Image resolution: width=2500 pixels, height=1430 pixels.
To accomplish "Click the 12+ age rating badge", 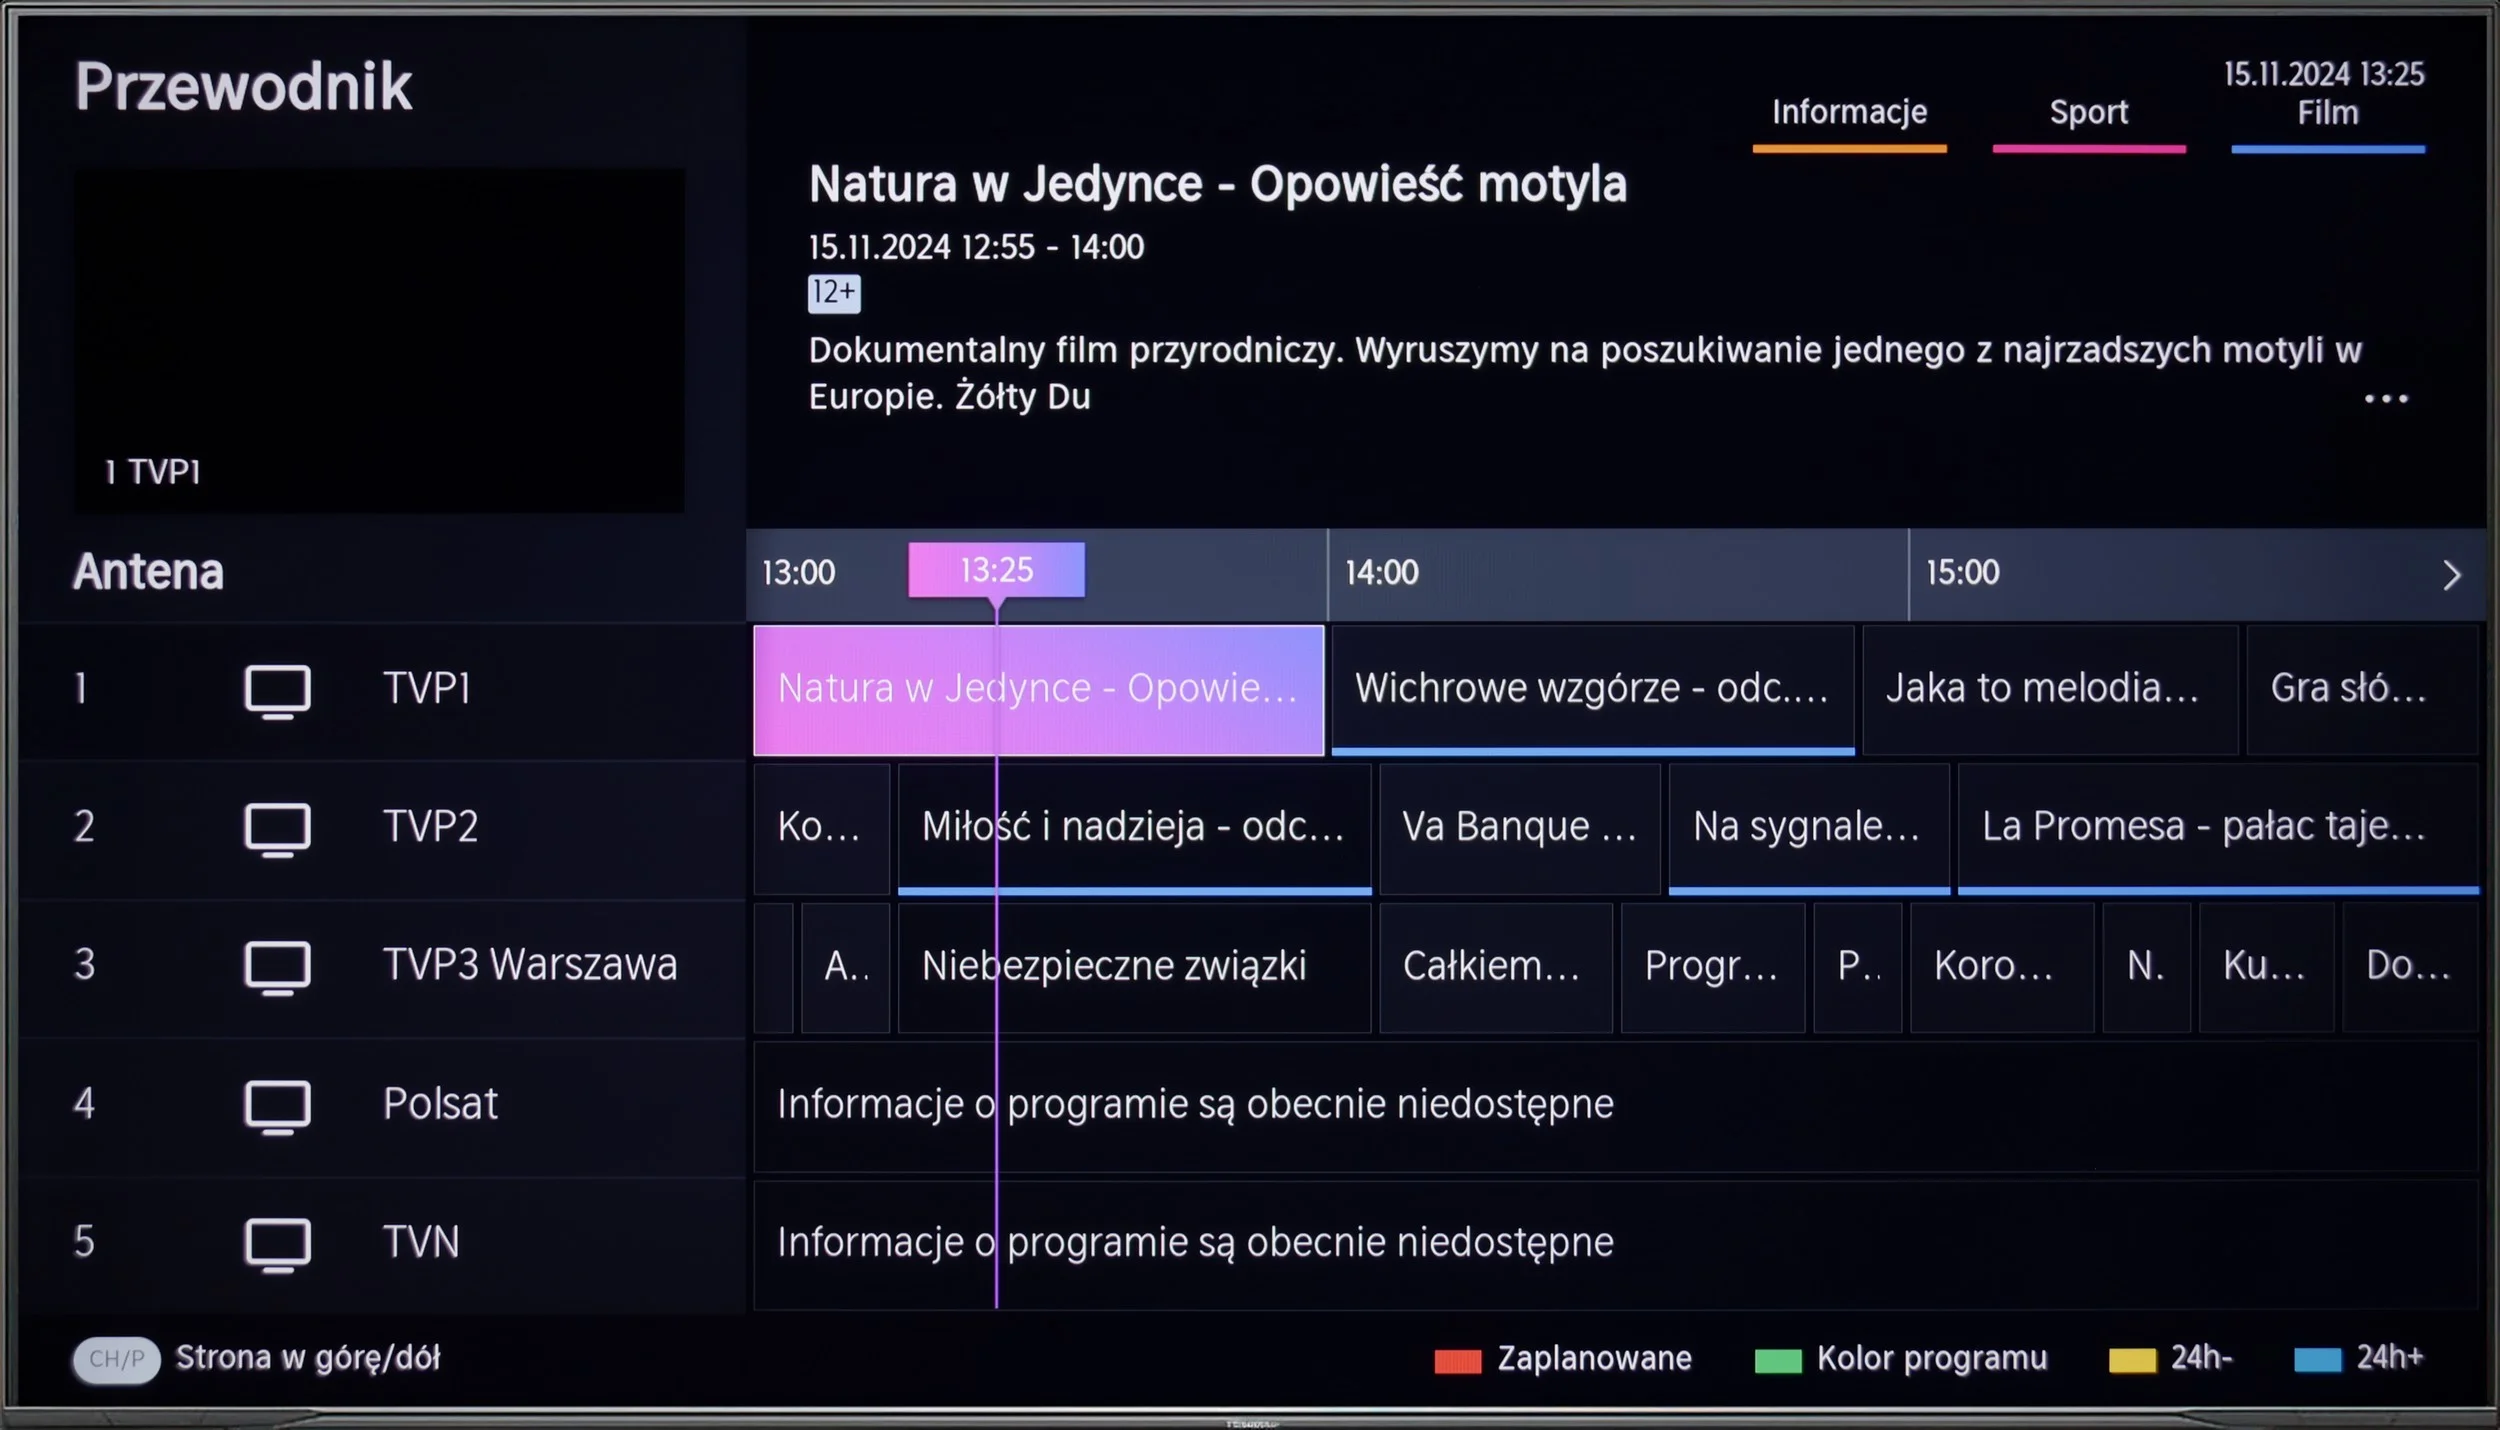I will pos(834,293).
